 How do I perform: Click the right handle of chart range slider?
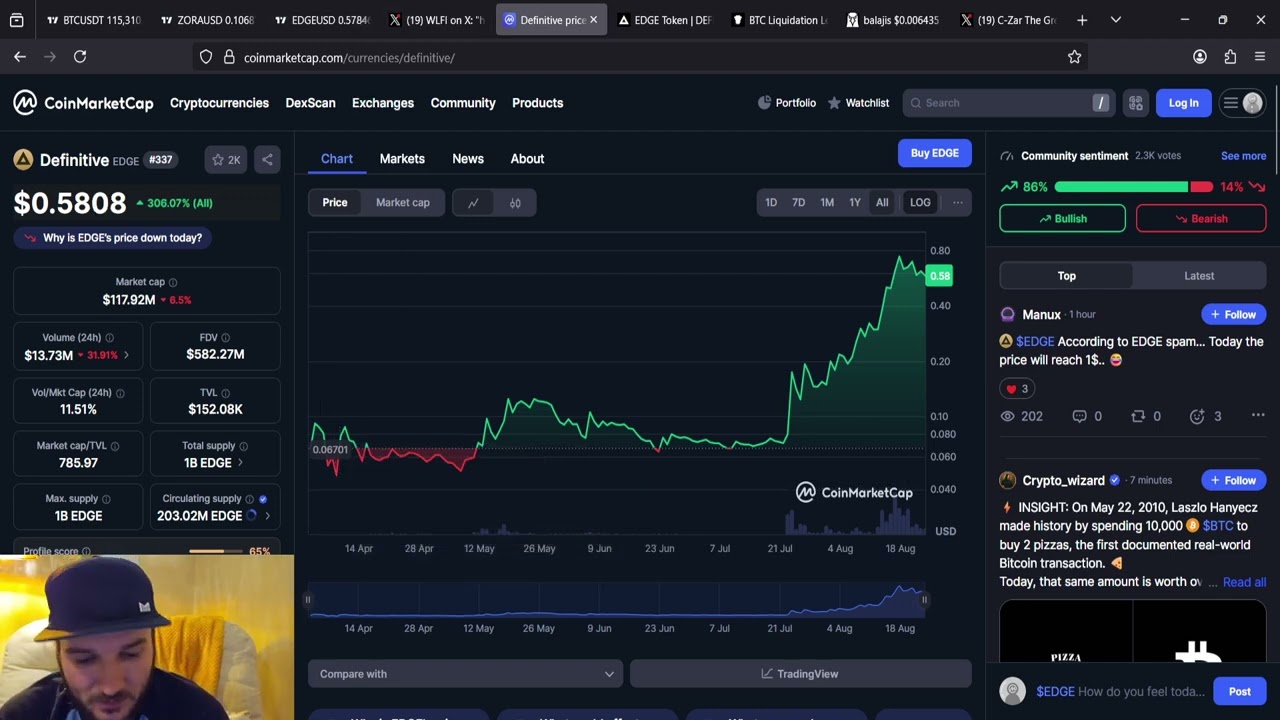pos(924,600)
